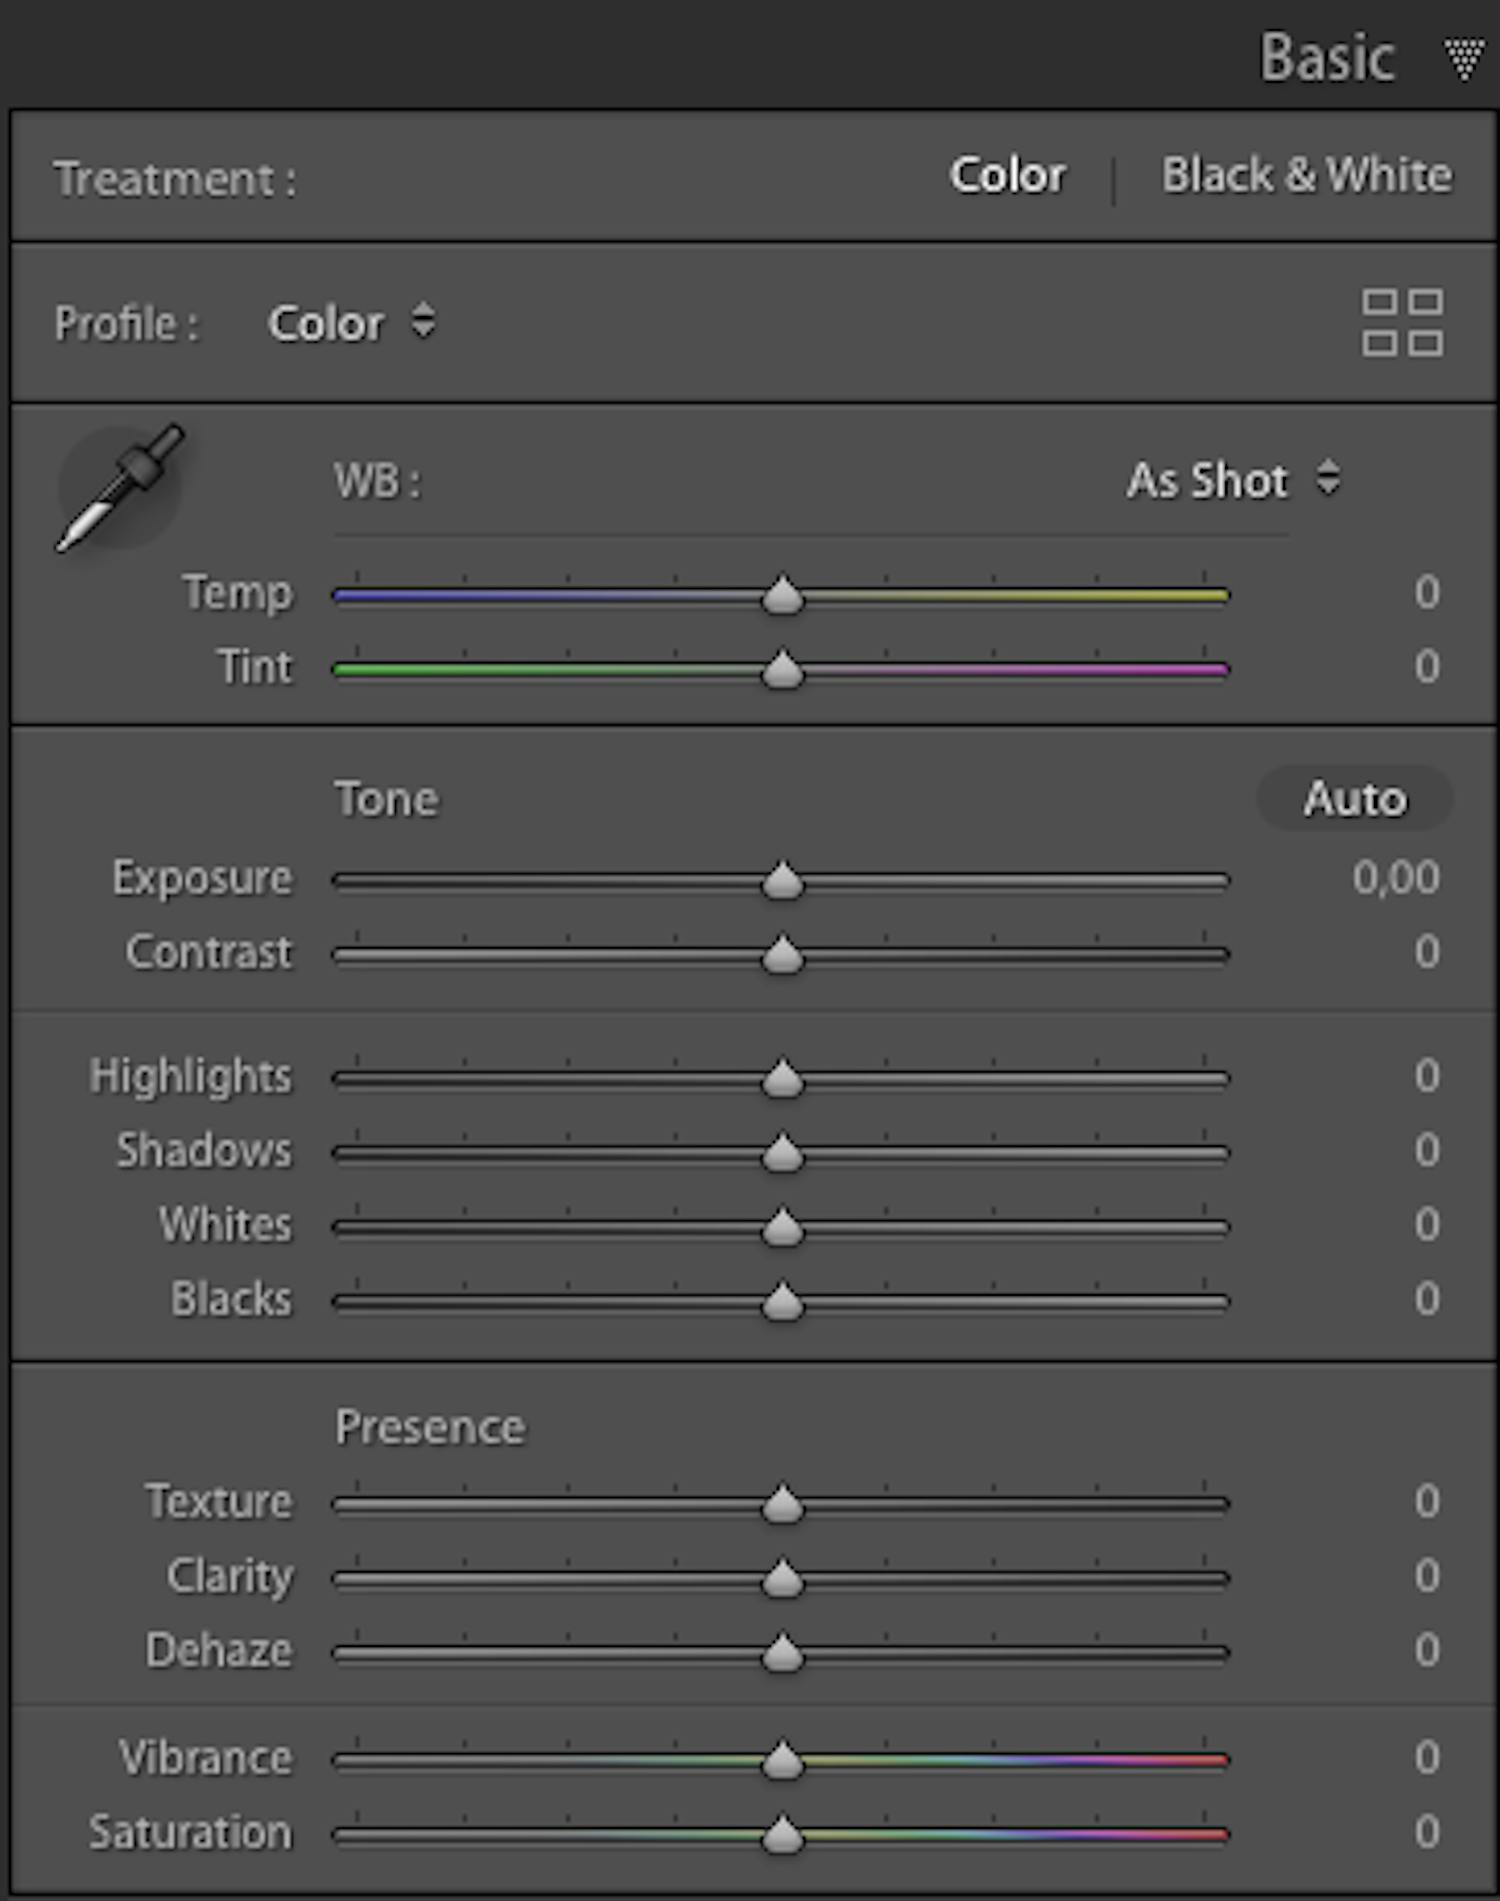Viewport: 1500px width, 1901px height.
Task: Switch Treatment to Black & White
Action: [x=1306, y=175]
